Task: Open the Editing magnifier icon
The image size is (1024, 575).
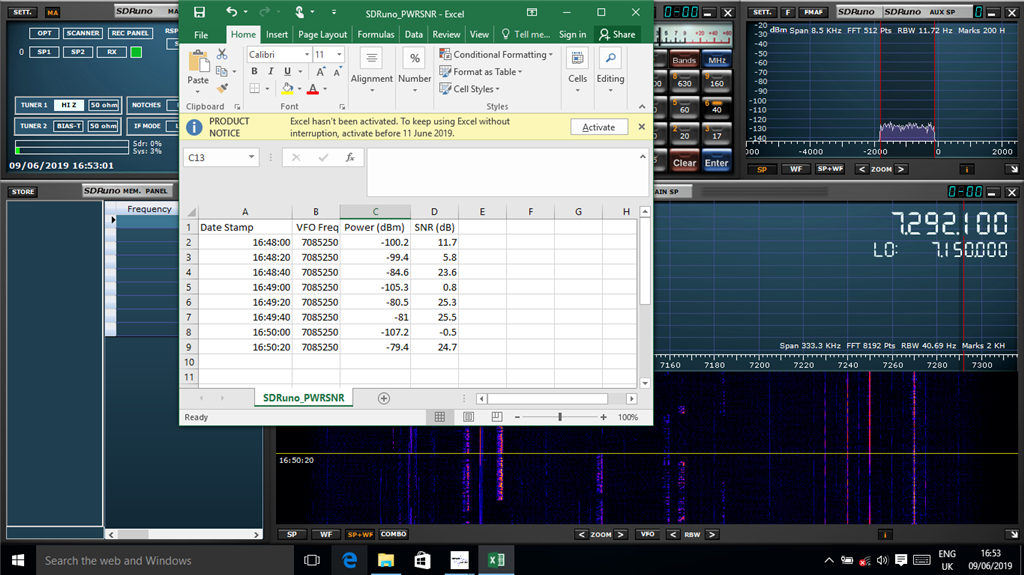Action: click(610, 59)
